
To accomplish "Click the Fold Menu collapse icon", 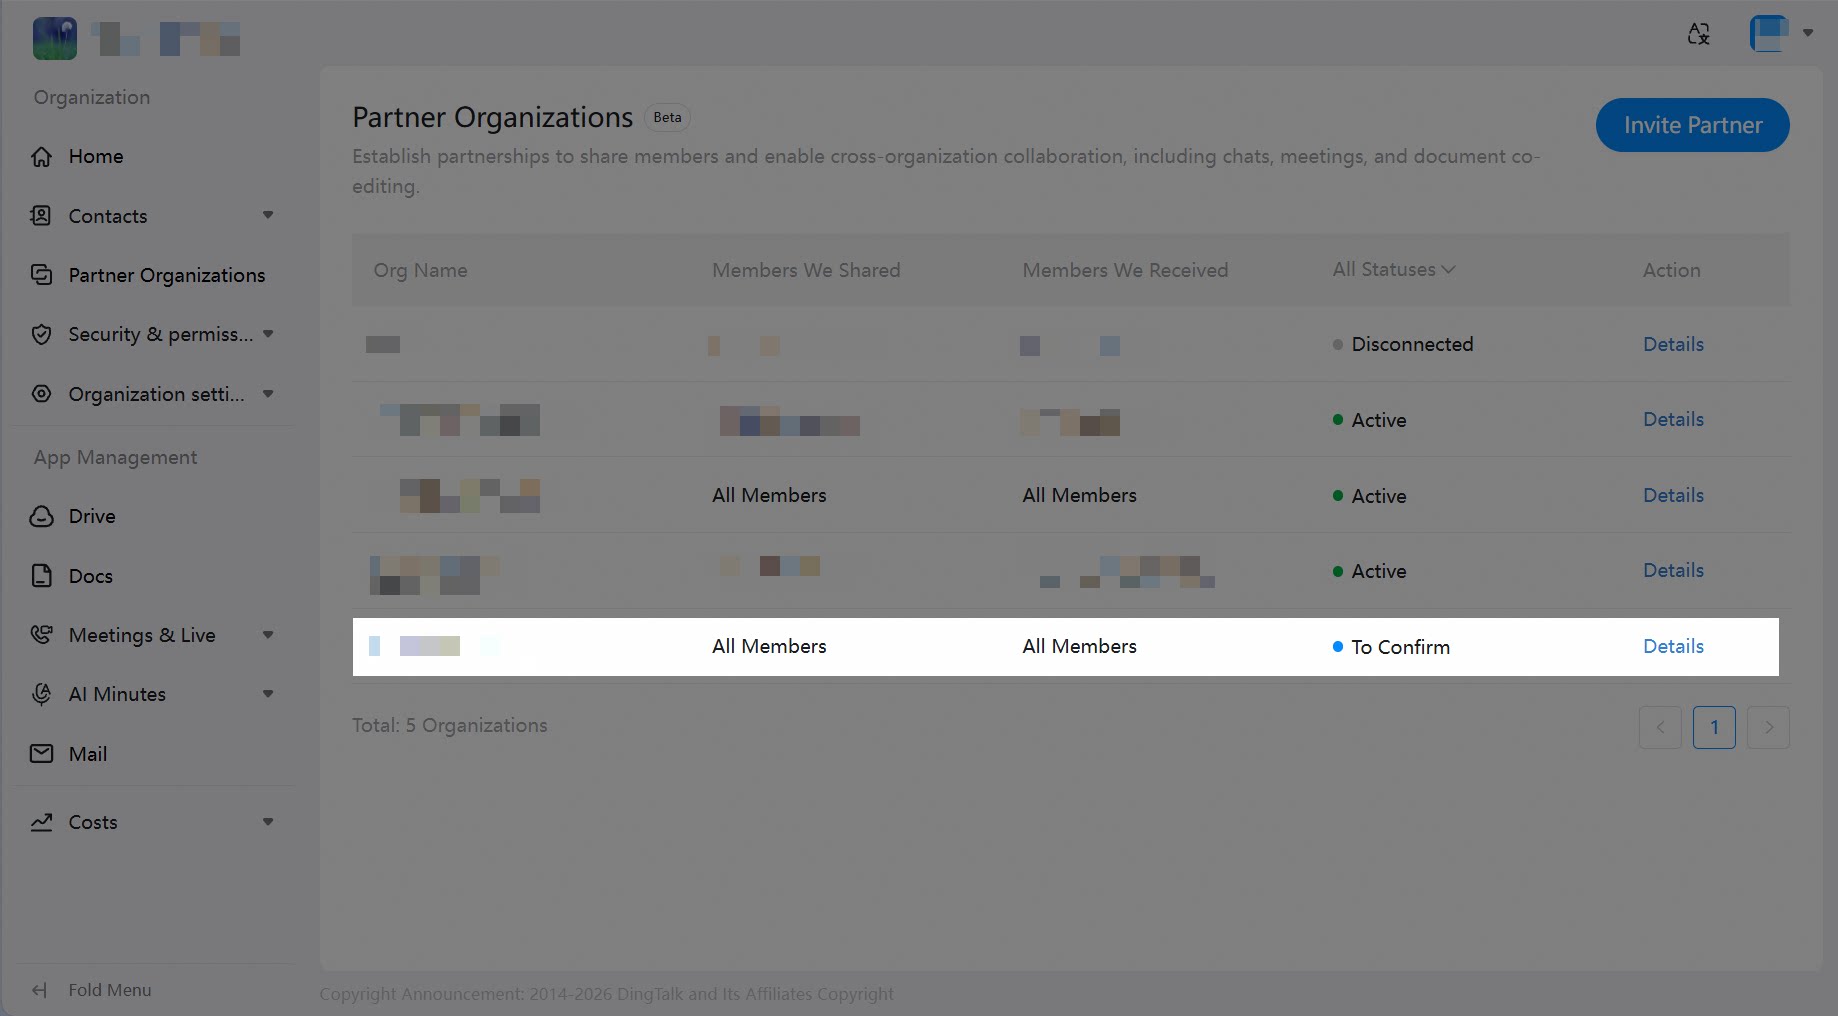I will pyautogui.click(x=40, y=990).
